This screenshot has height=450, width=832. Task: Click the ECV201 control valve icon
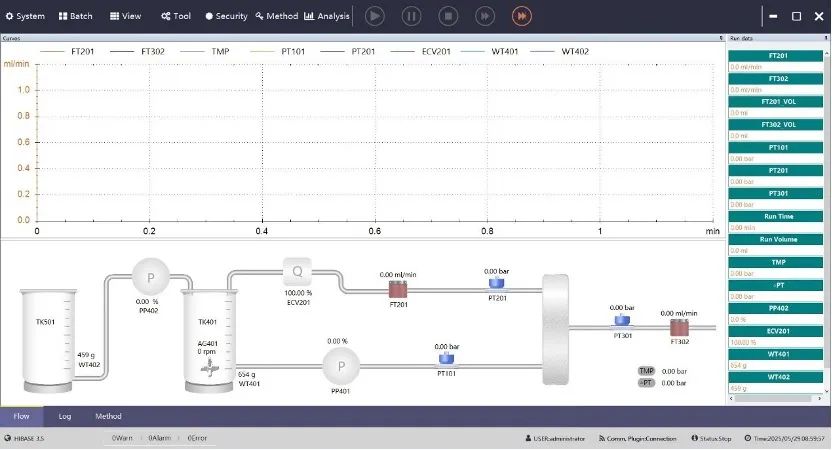298,271
